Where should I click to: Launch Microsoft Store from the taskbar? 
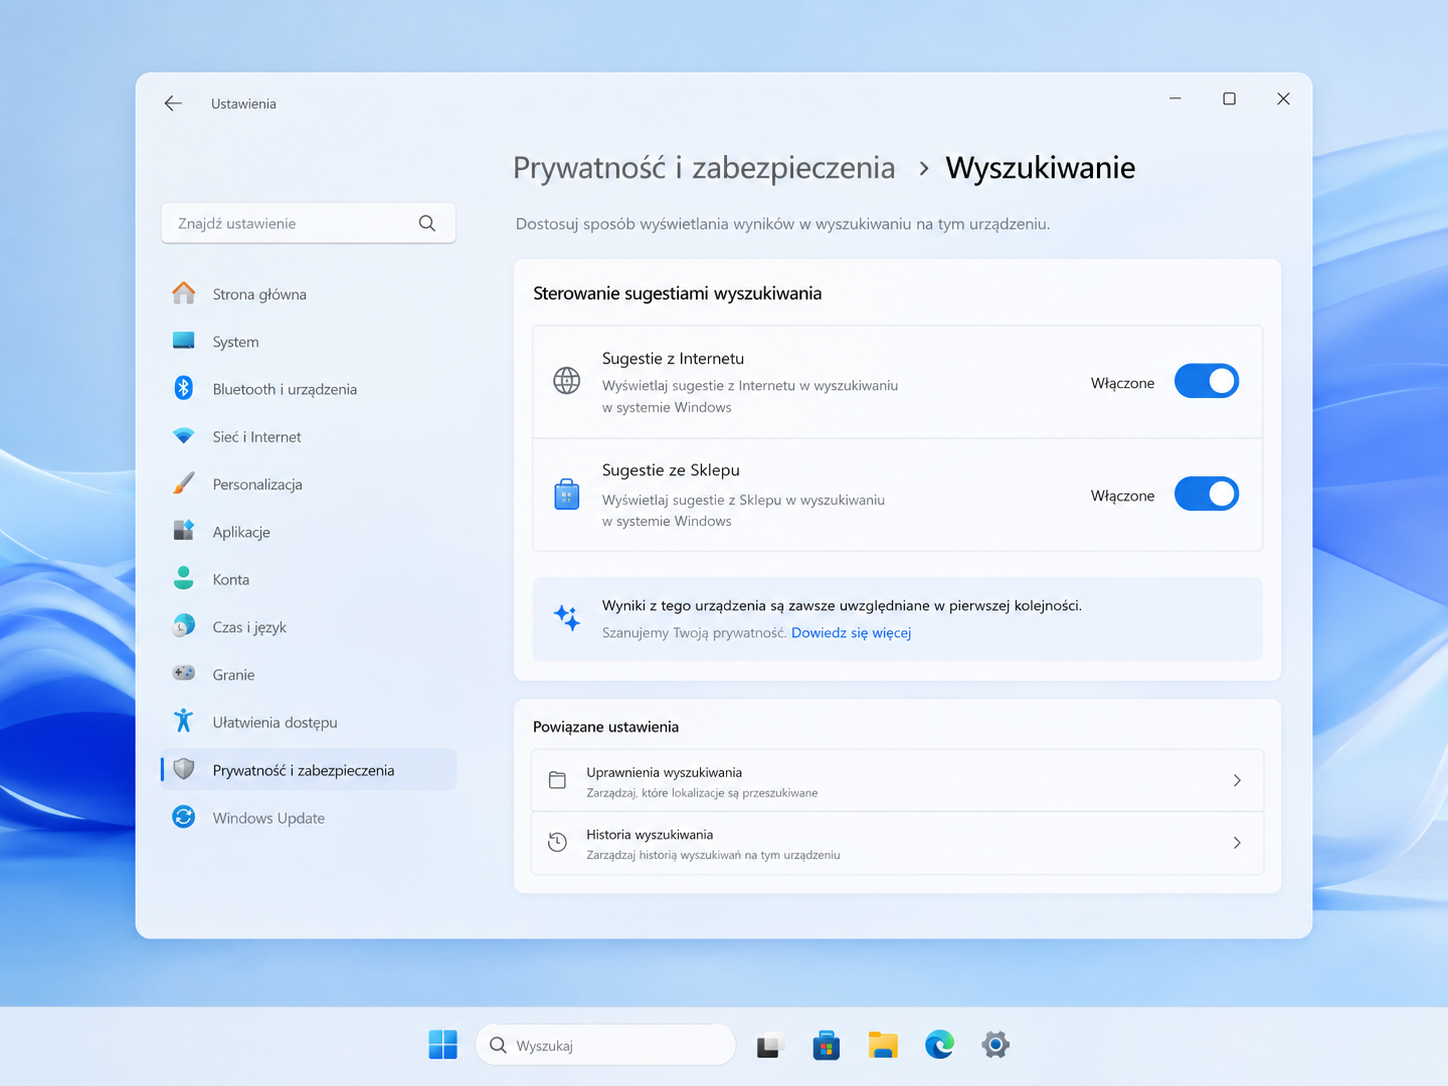(826, 1045)
